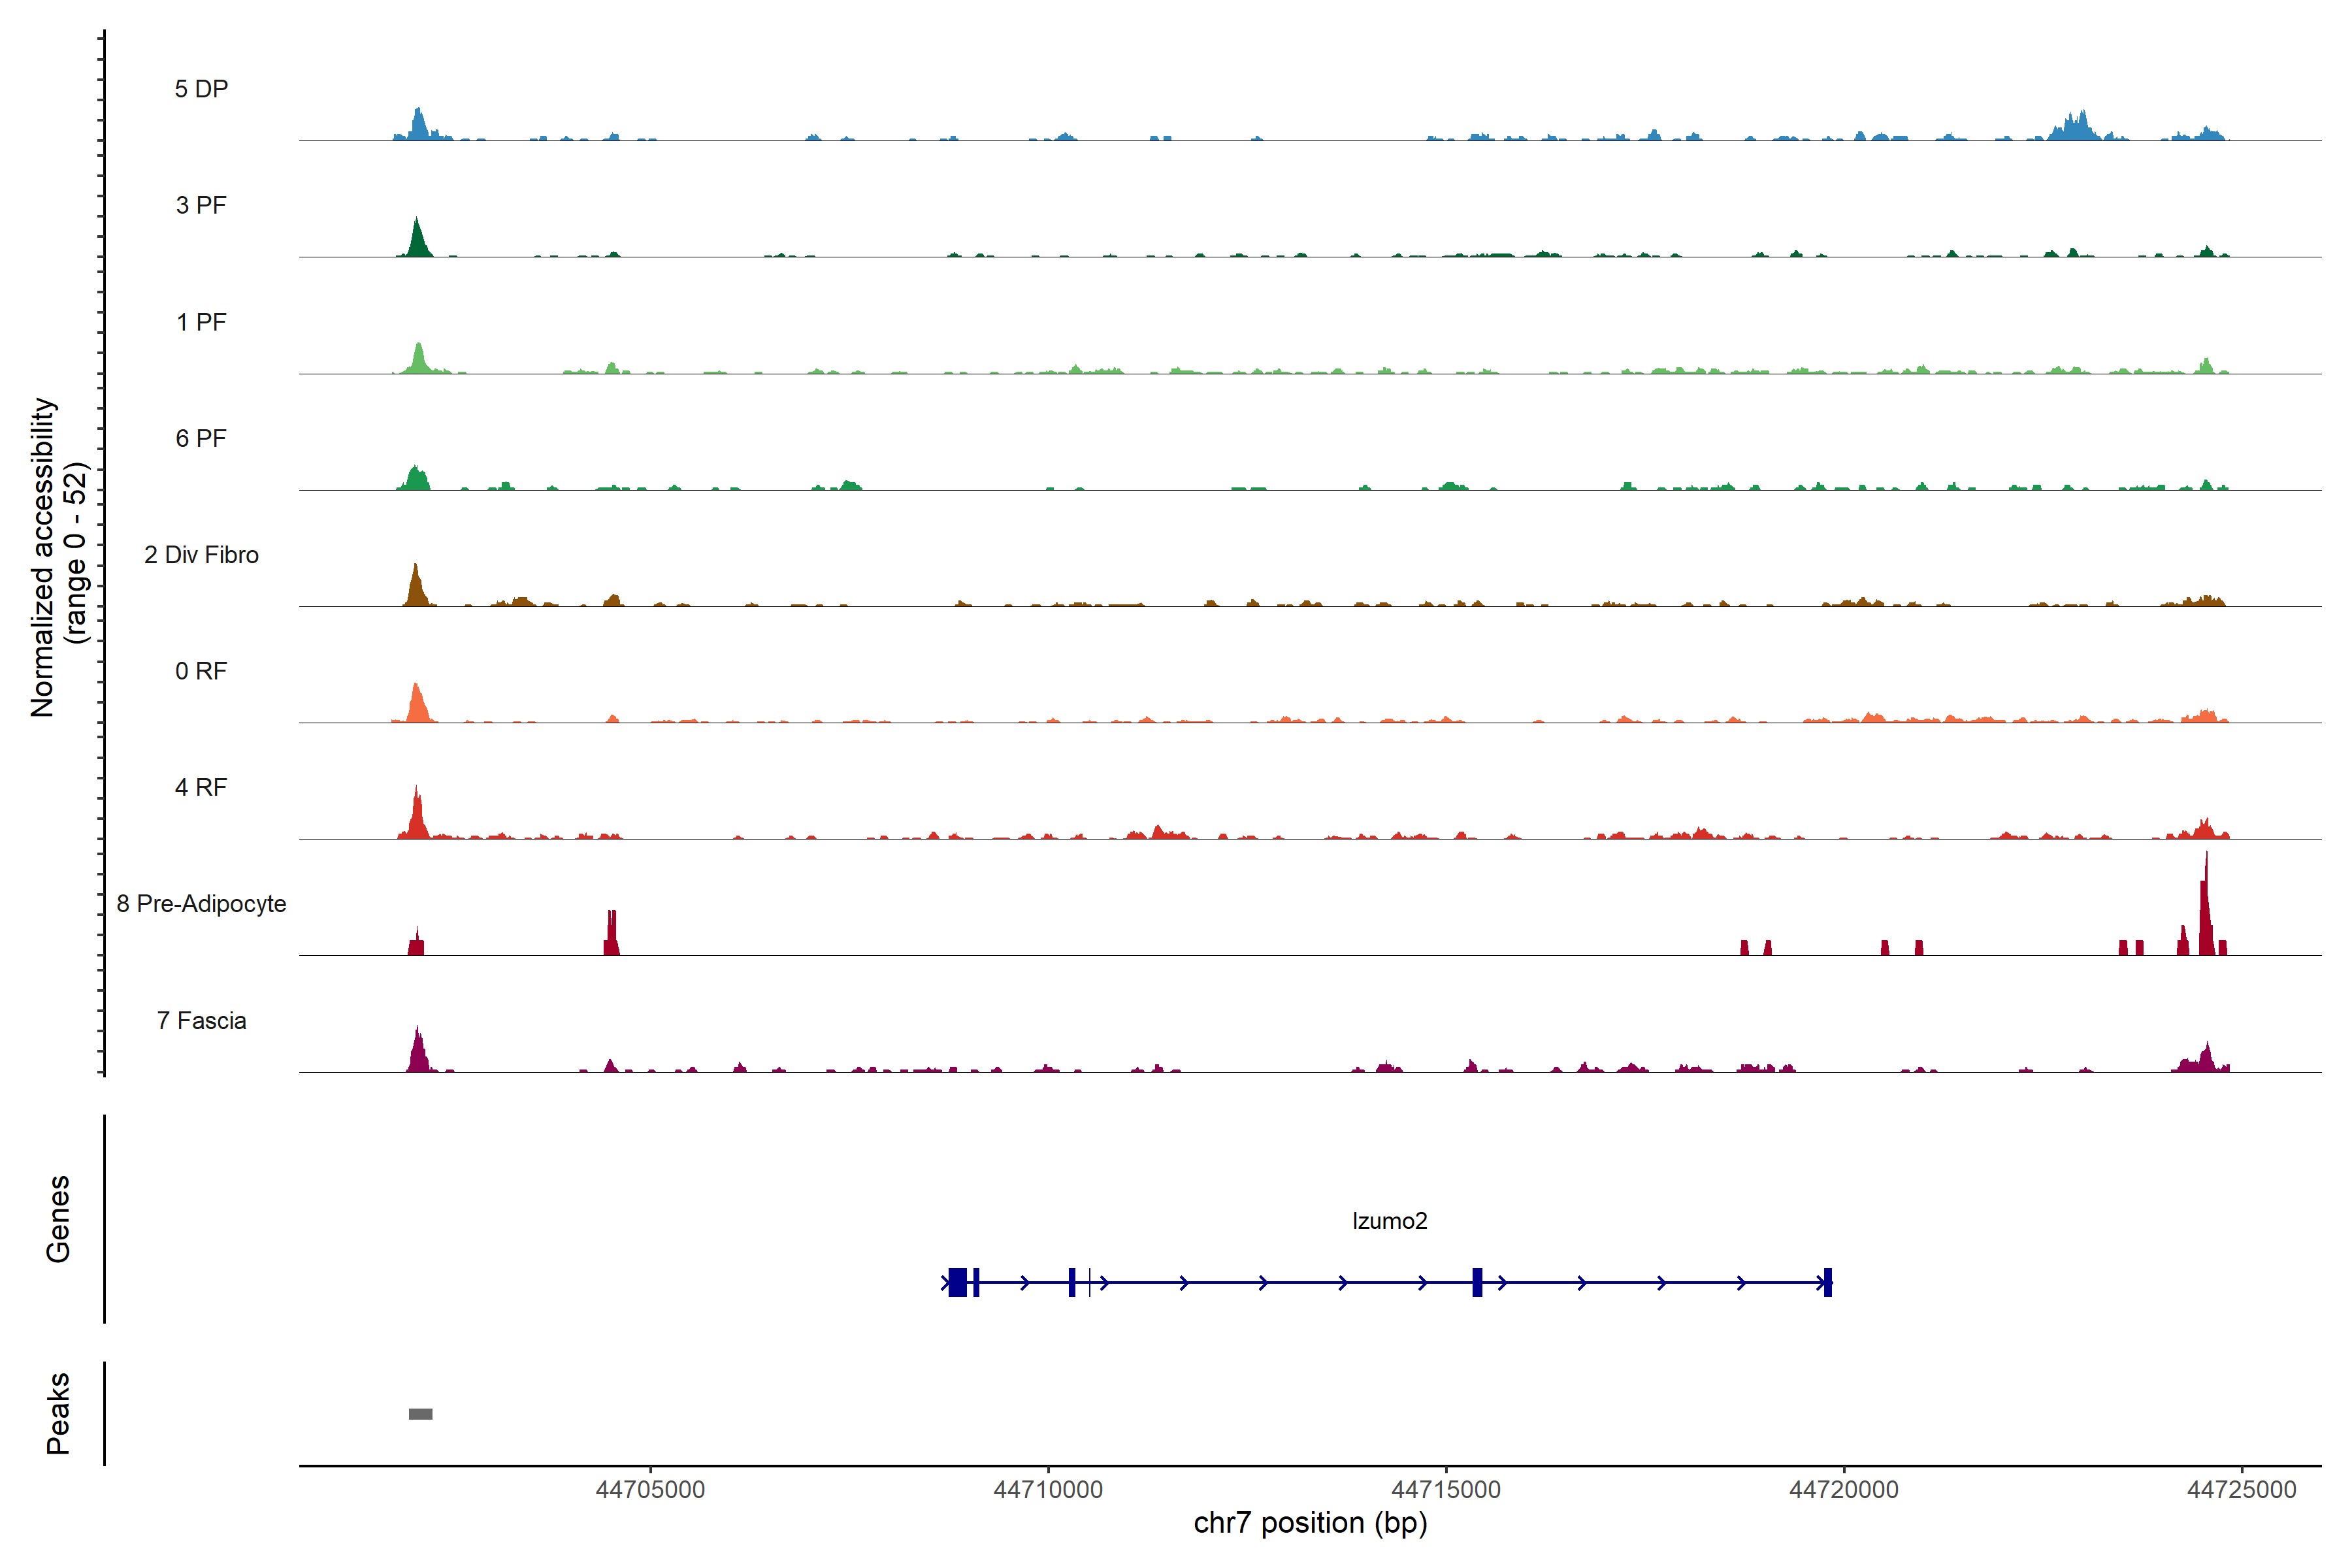Click the 6 PF track label
The height and width of the screenshot is (1568, 2352).
pos(201,438)
